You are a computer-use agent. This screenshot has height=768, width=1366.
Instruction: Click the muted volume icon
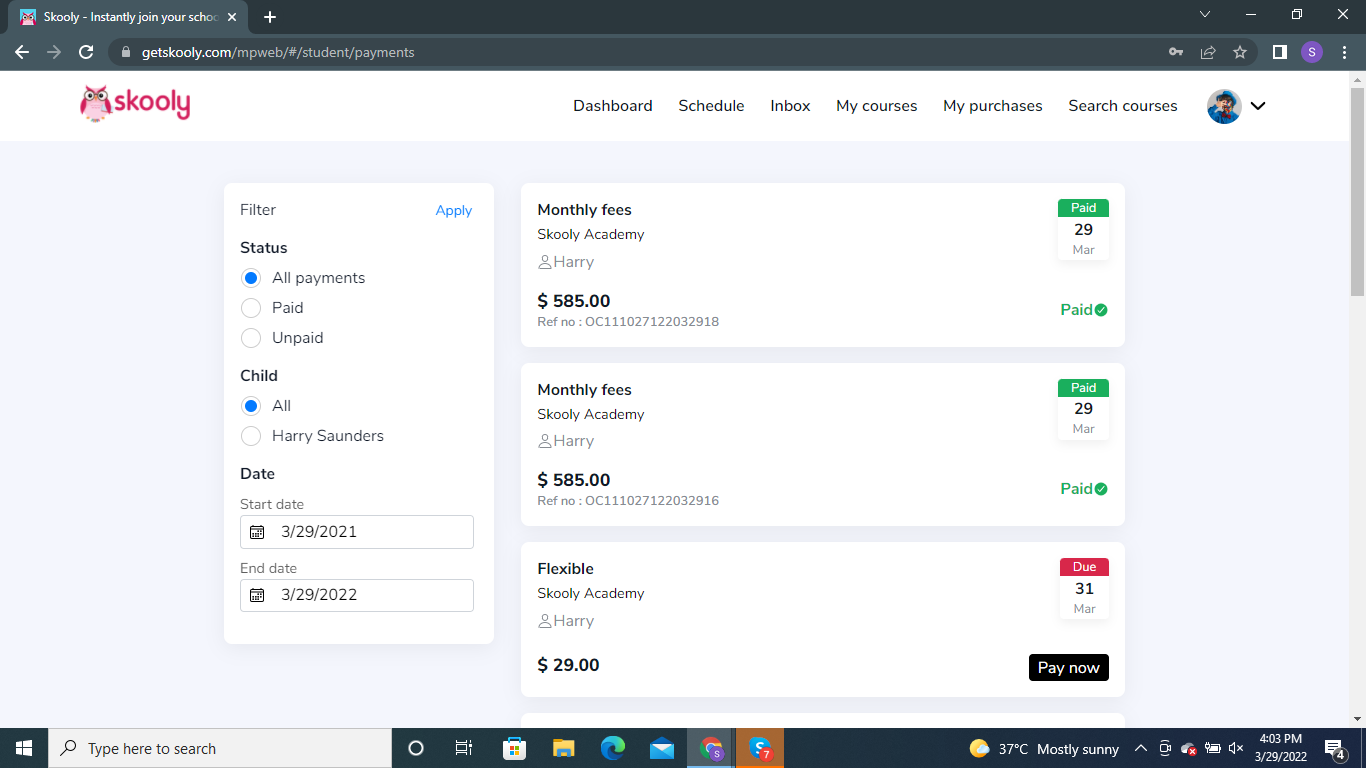click(x=1236, y=749)
